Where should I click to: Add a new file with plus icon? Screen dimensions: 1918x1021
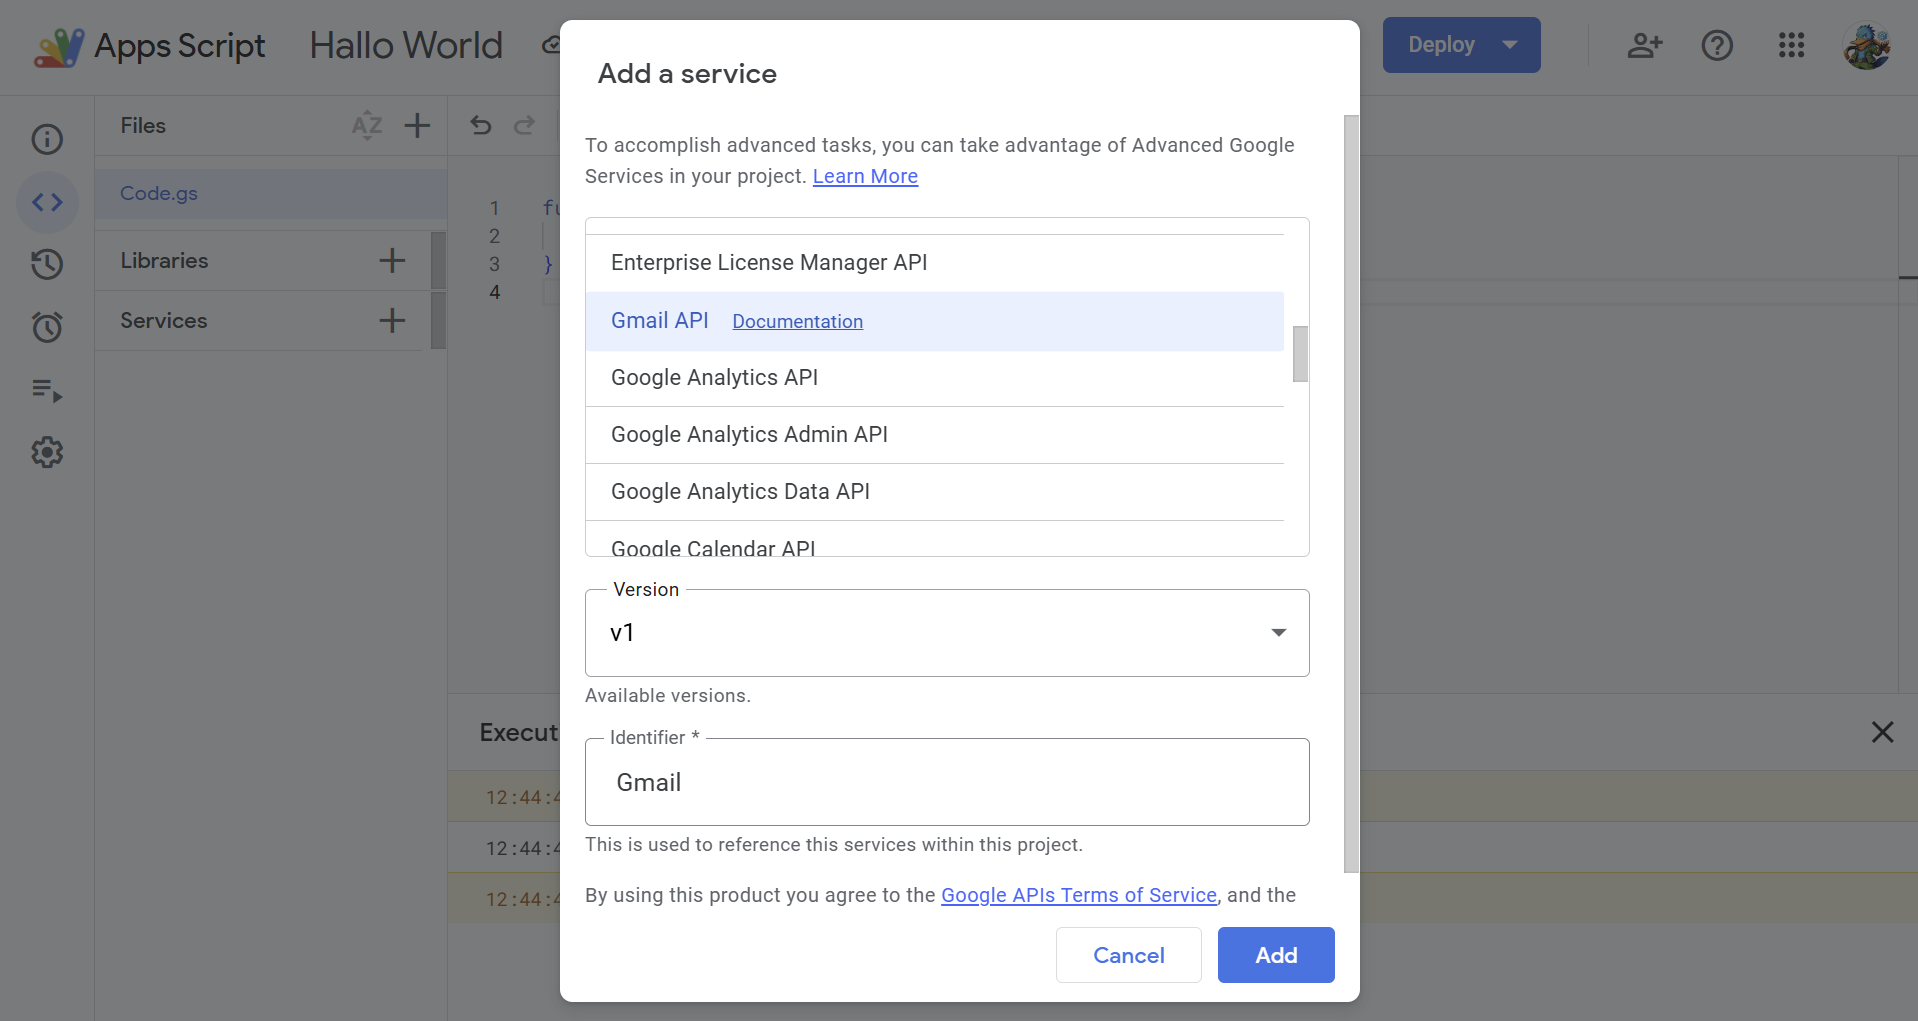(x=417, y=125)
